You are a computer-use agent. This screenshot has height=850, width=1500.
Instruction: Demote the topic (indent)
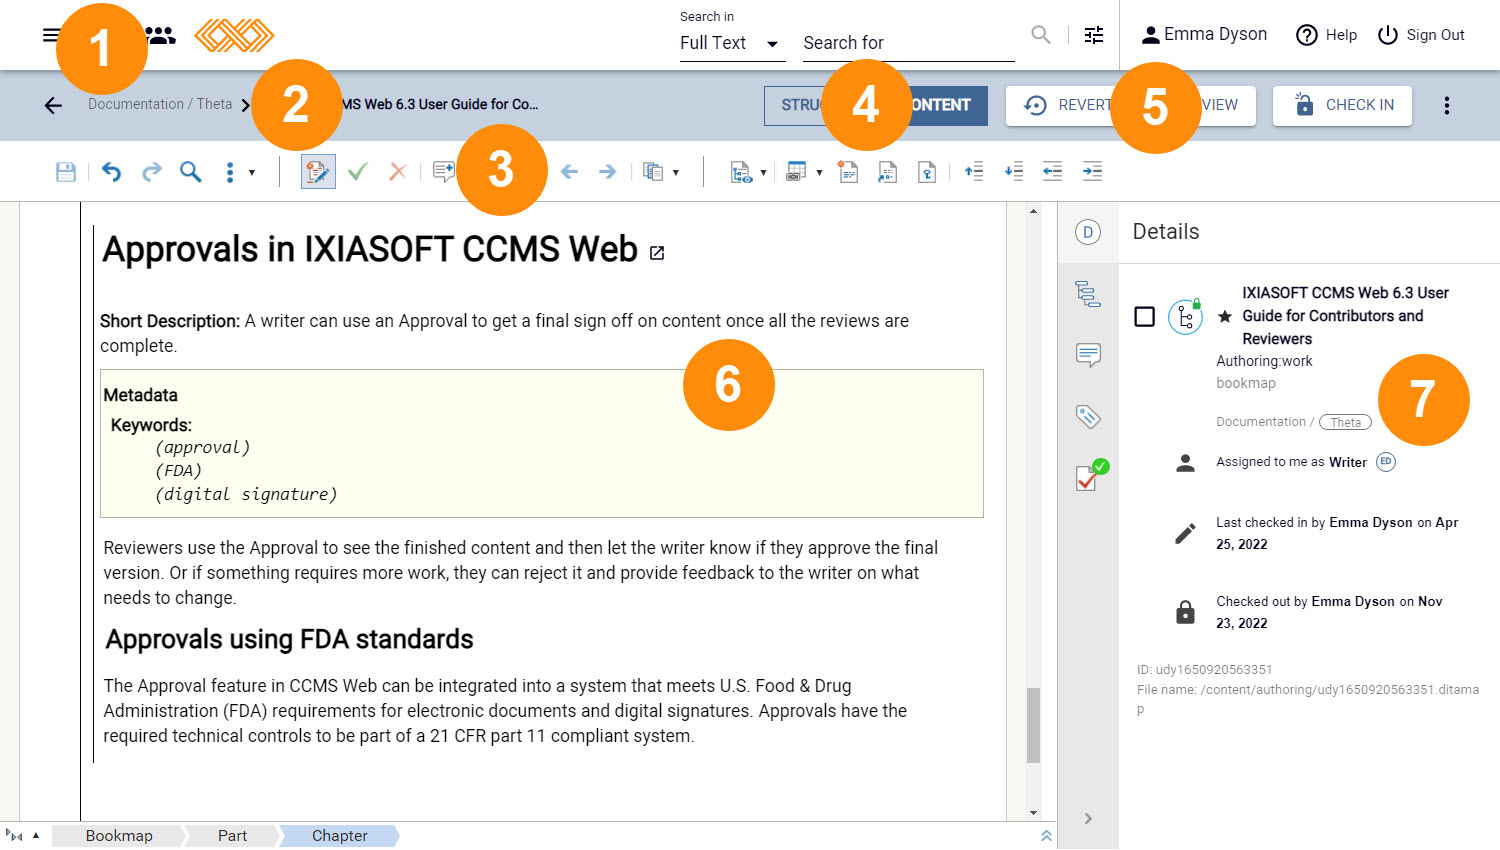(x=1092, y=172)
